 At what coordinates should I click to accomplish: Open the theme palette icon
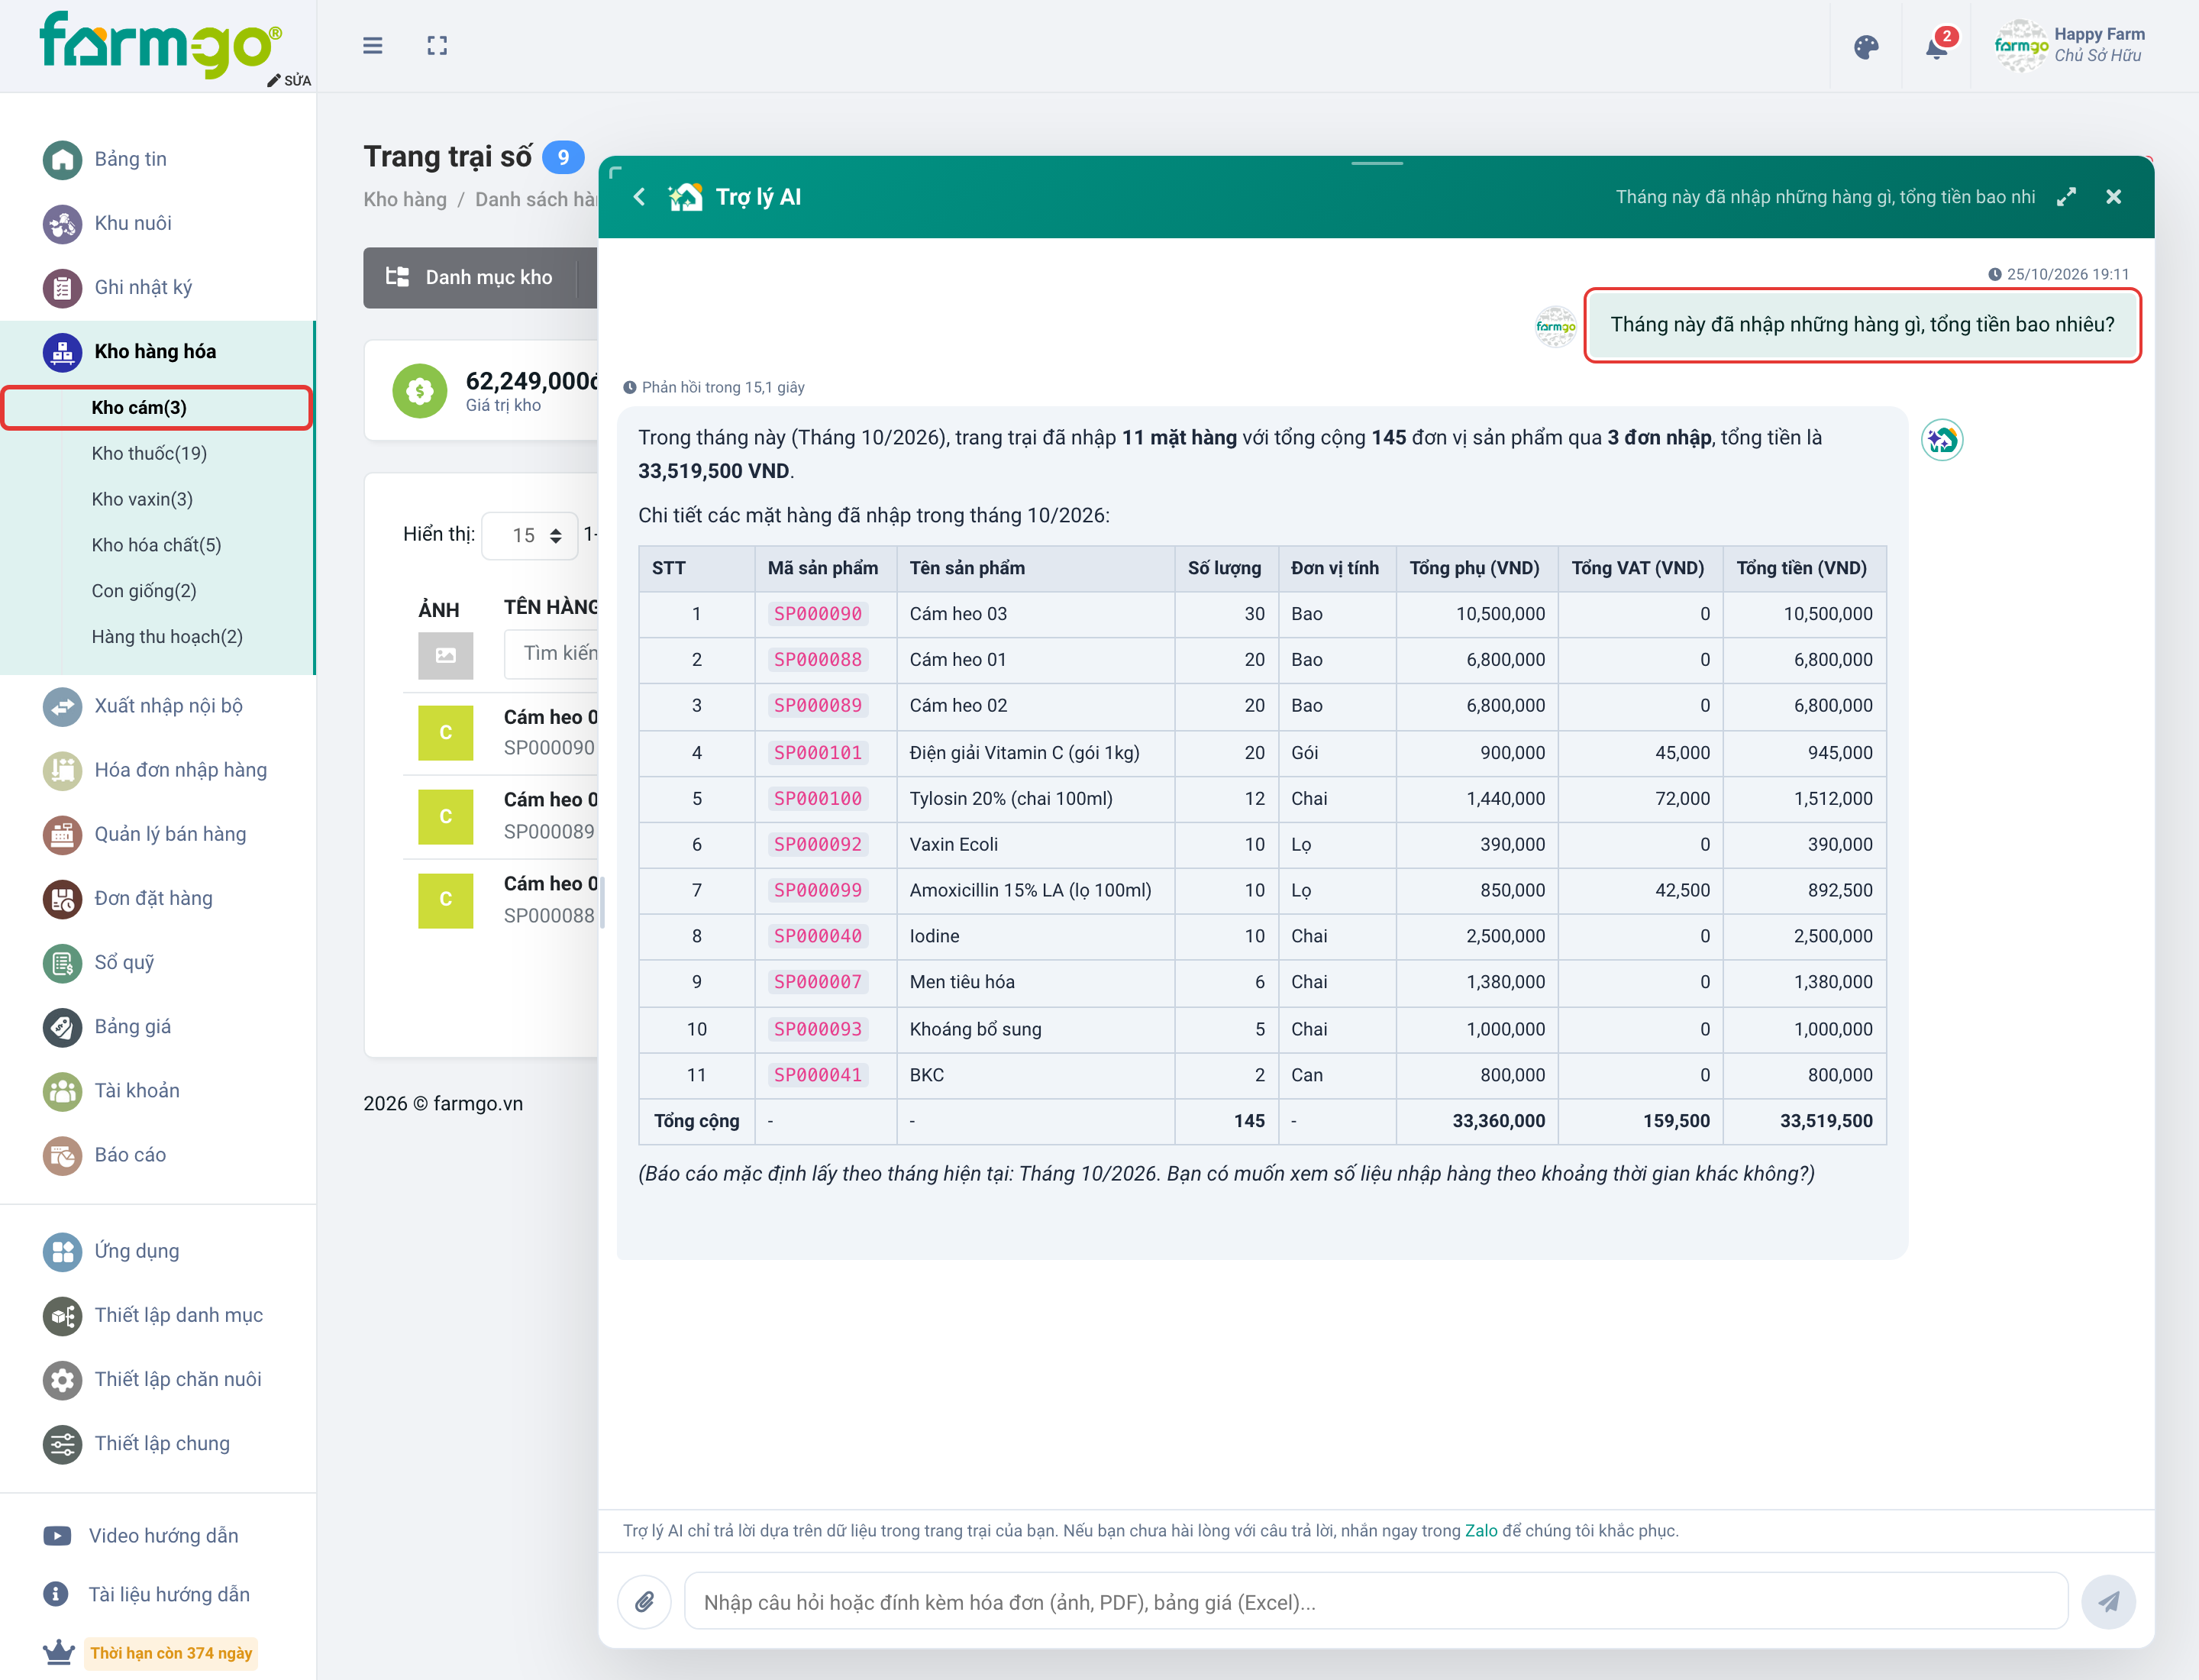[1866, 47]
